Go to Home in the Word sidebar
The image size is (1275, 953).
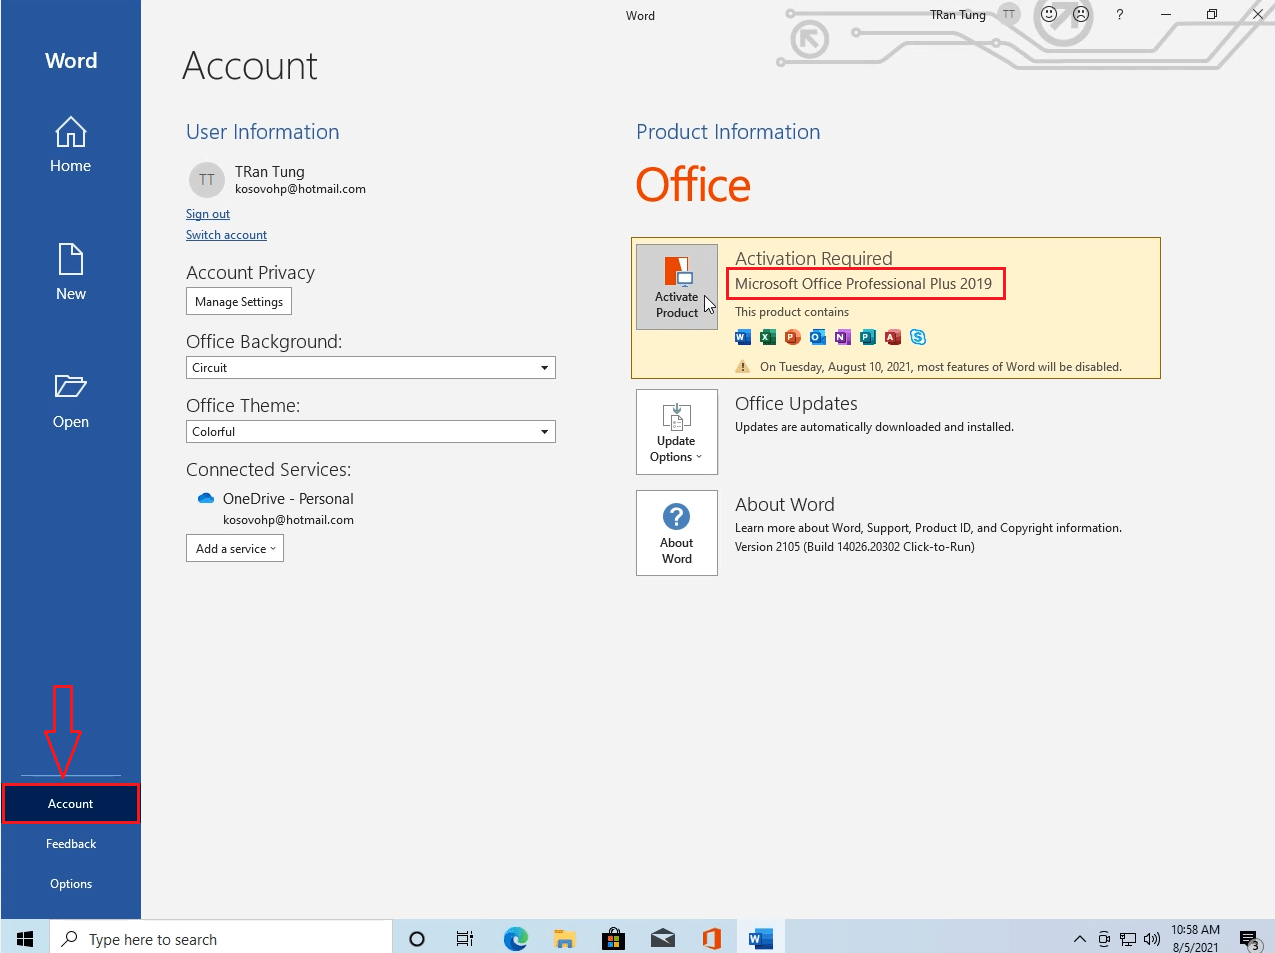70,145
